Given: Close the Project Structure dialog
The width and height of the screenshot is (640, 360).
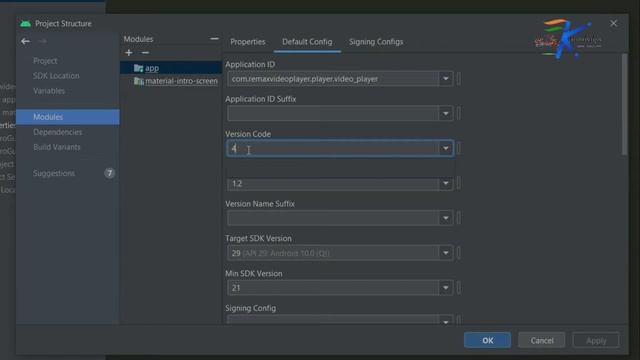Looking at the screenshot, I should click(x=613, y=24).
